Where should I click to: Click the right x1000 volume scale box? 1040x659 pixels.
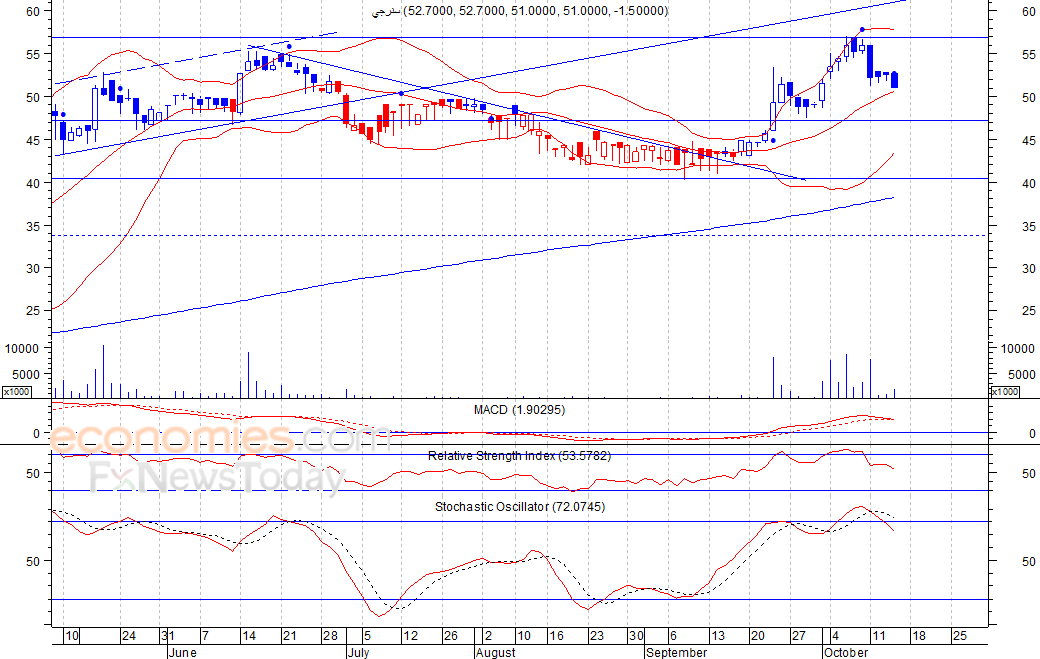coord(1004,392)
